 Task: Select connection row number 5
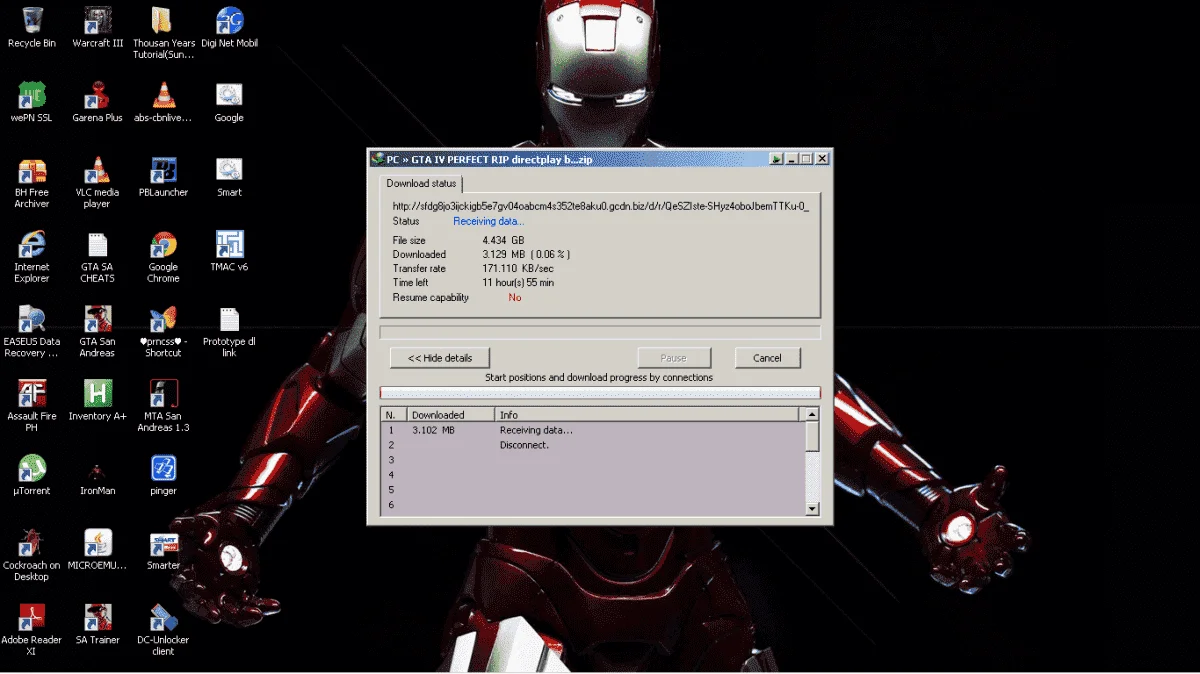point(593,490)
